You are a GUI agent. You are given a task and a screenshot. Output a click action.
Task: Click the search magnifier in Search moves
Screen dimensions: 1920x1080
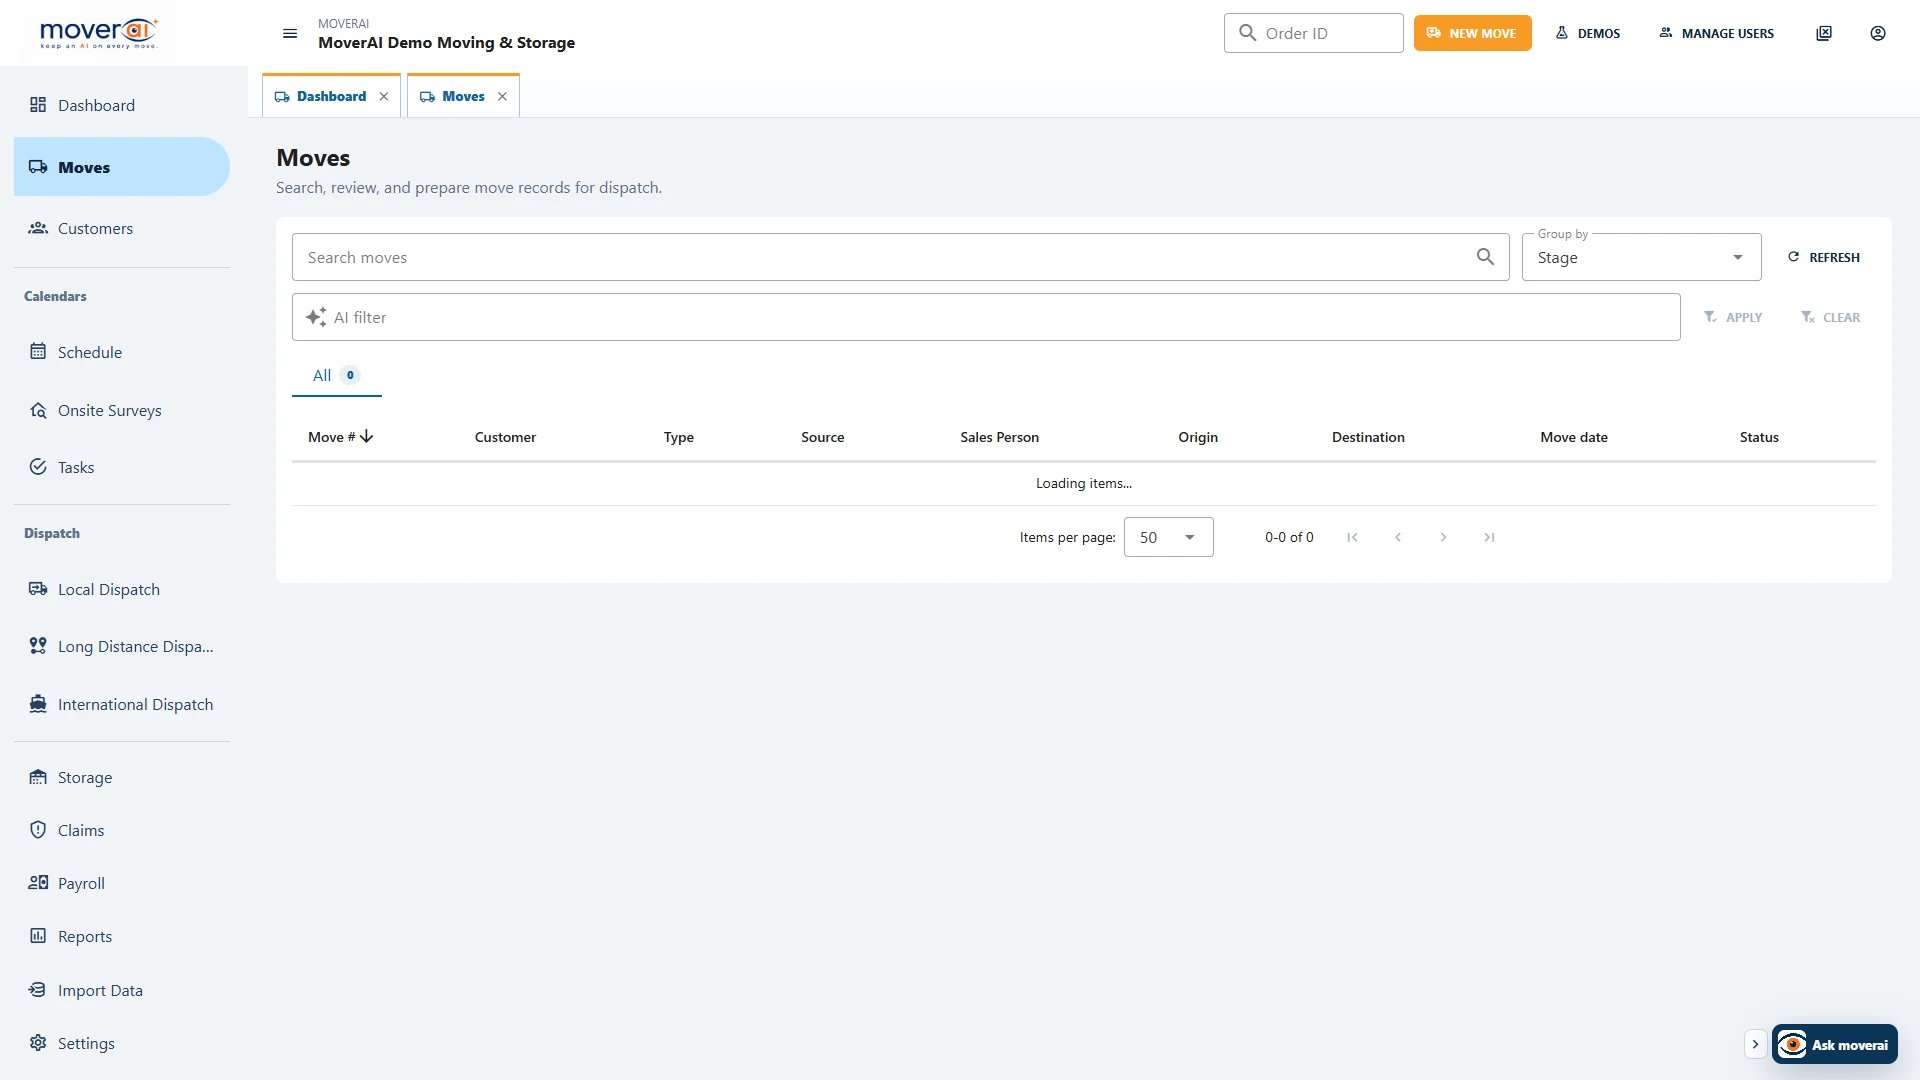coord(1485,257)
